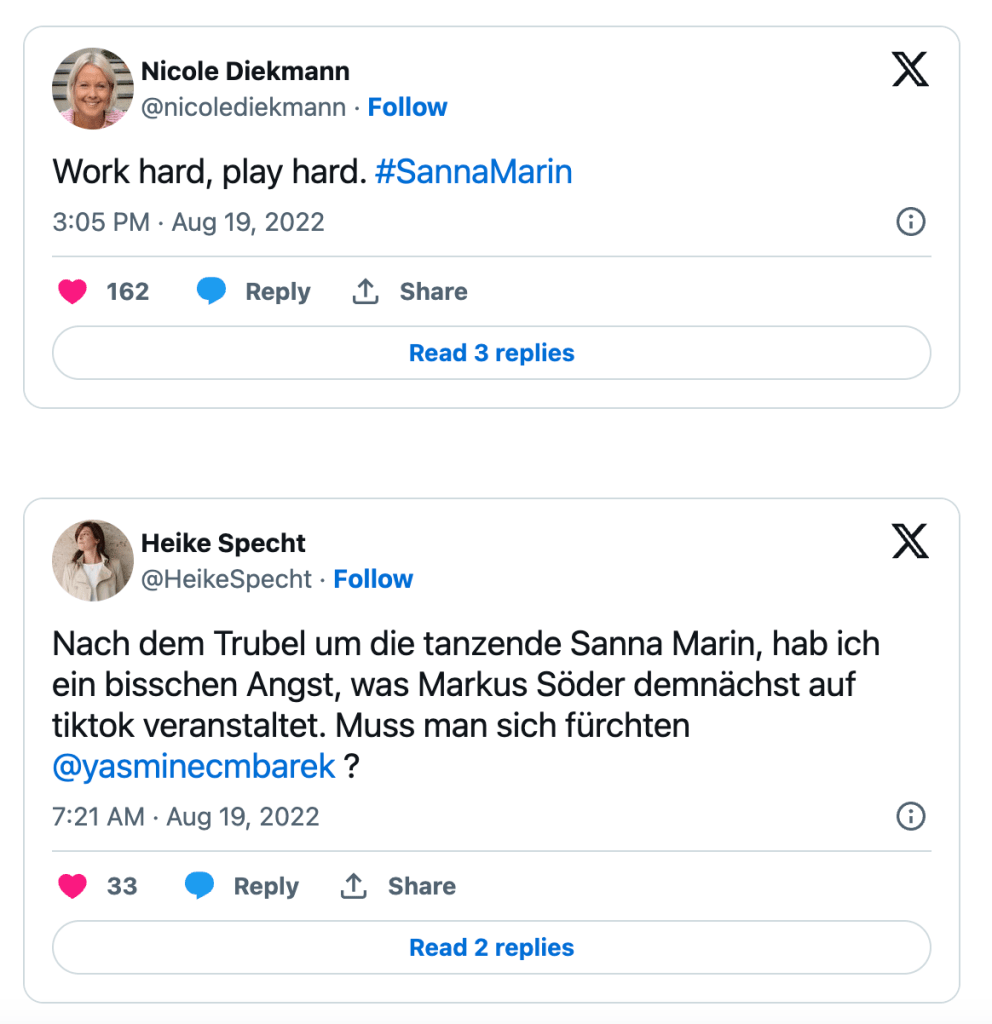
Task: Click the X logo on Nicole Diekmann's tweet
Action: 910,69
